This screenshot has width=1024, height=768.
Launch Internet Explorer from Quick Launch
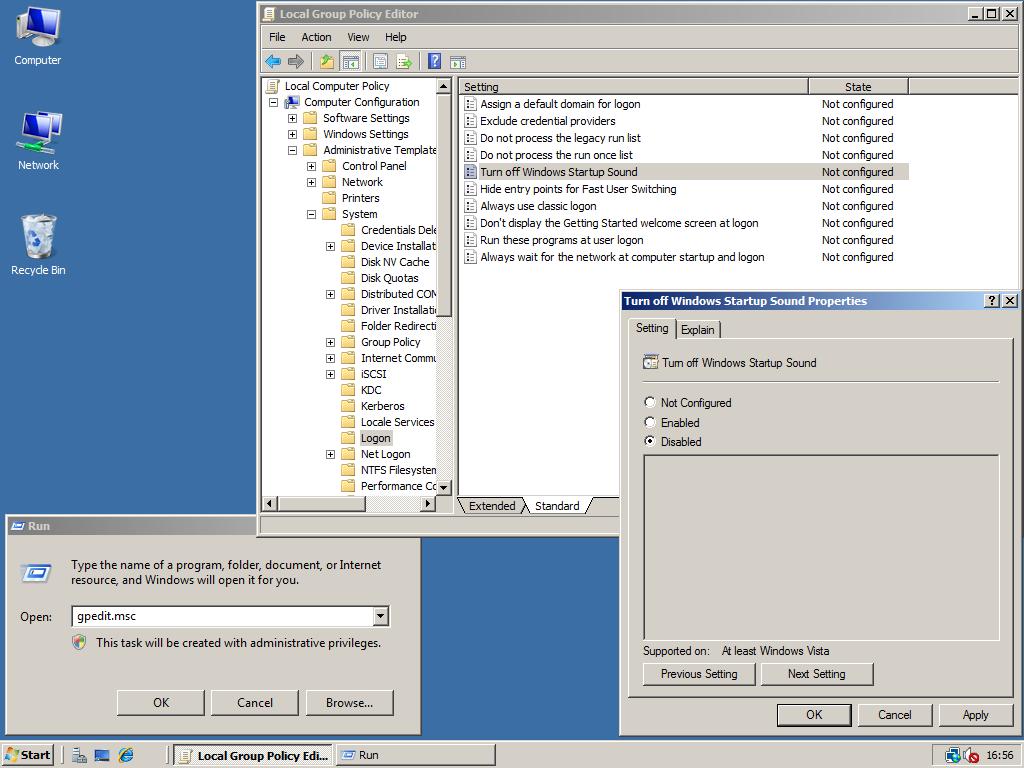(x=126, y=755)
